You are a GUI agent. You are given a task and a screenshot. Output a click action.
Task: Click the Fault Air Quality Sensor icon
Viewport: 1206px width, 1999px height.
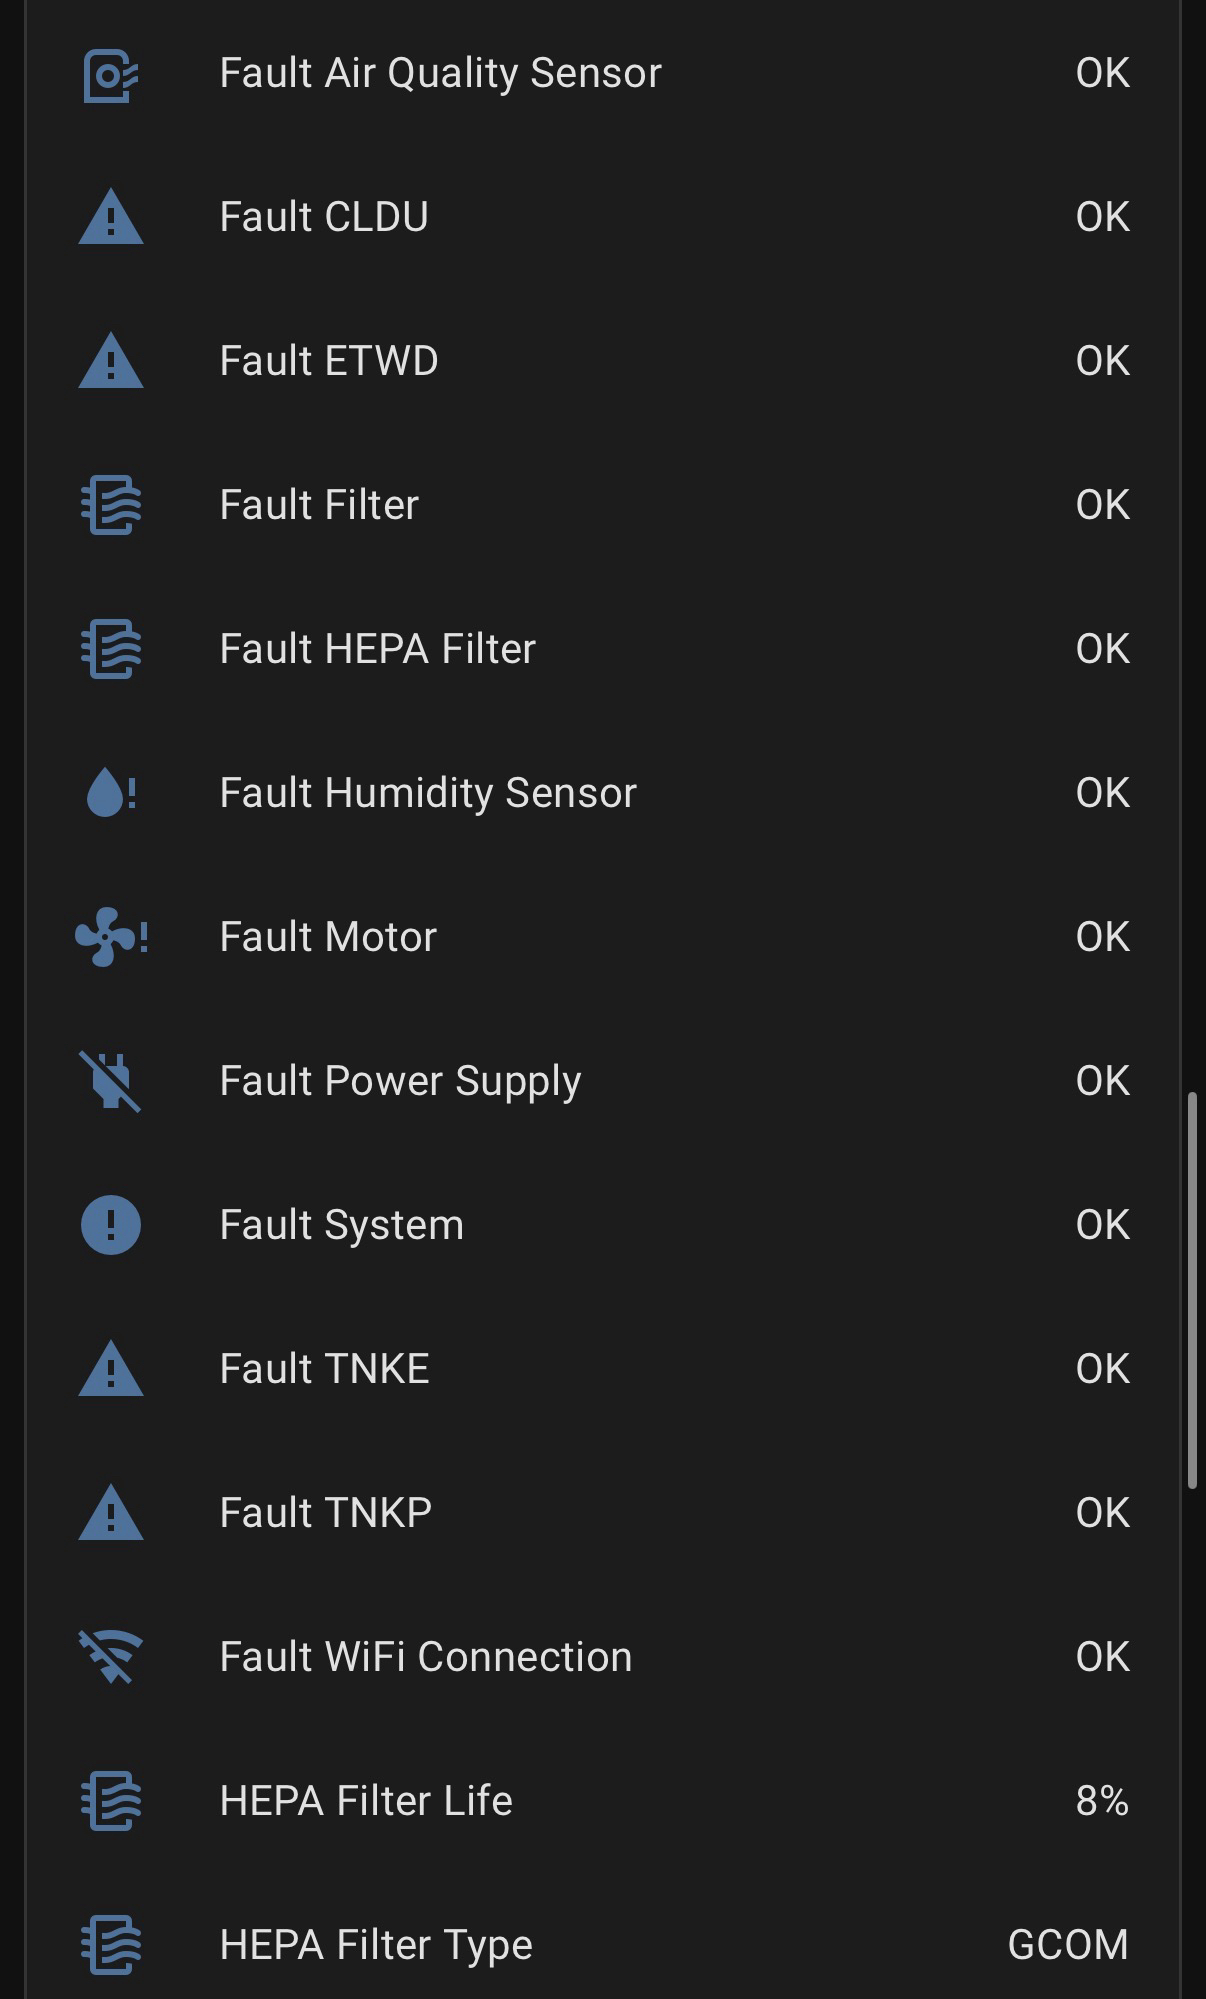point(110,75)
